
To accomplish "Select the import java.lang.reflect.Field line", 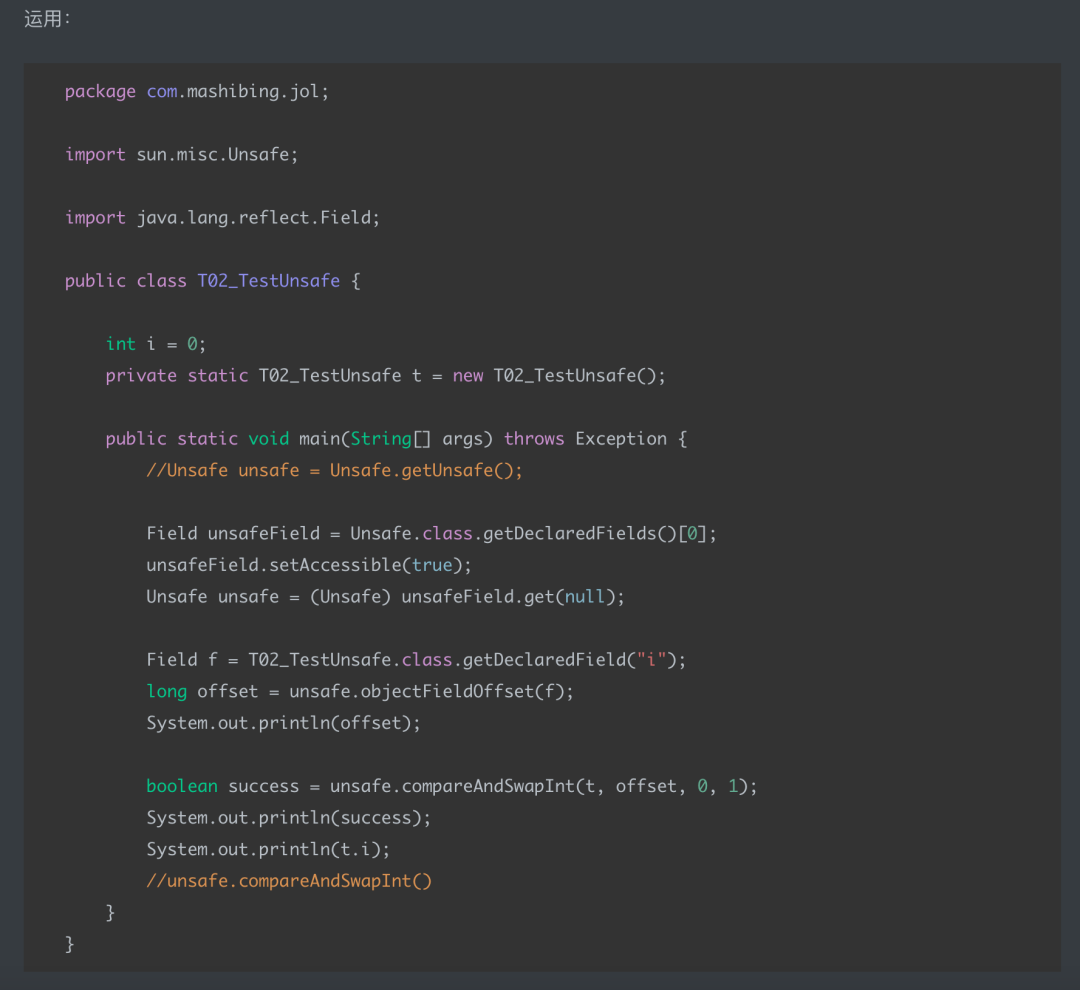I will pos(222,217).
